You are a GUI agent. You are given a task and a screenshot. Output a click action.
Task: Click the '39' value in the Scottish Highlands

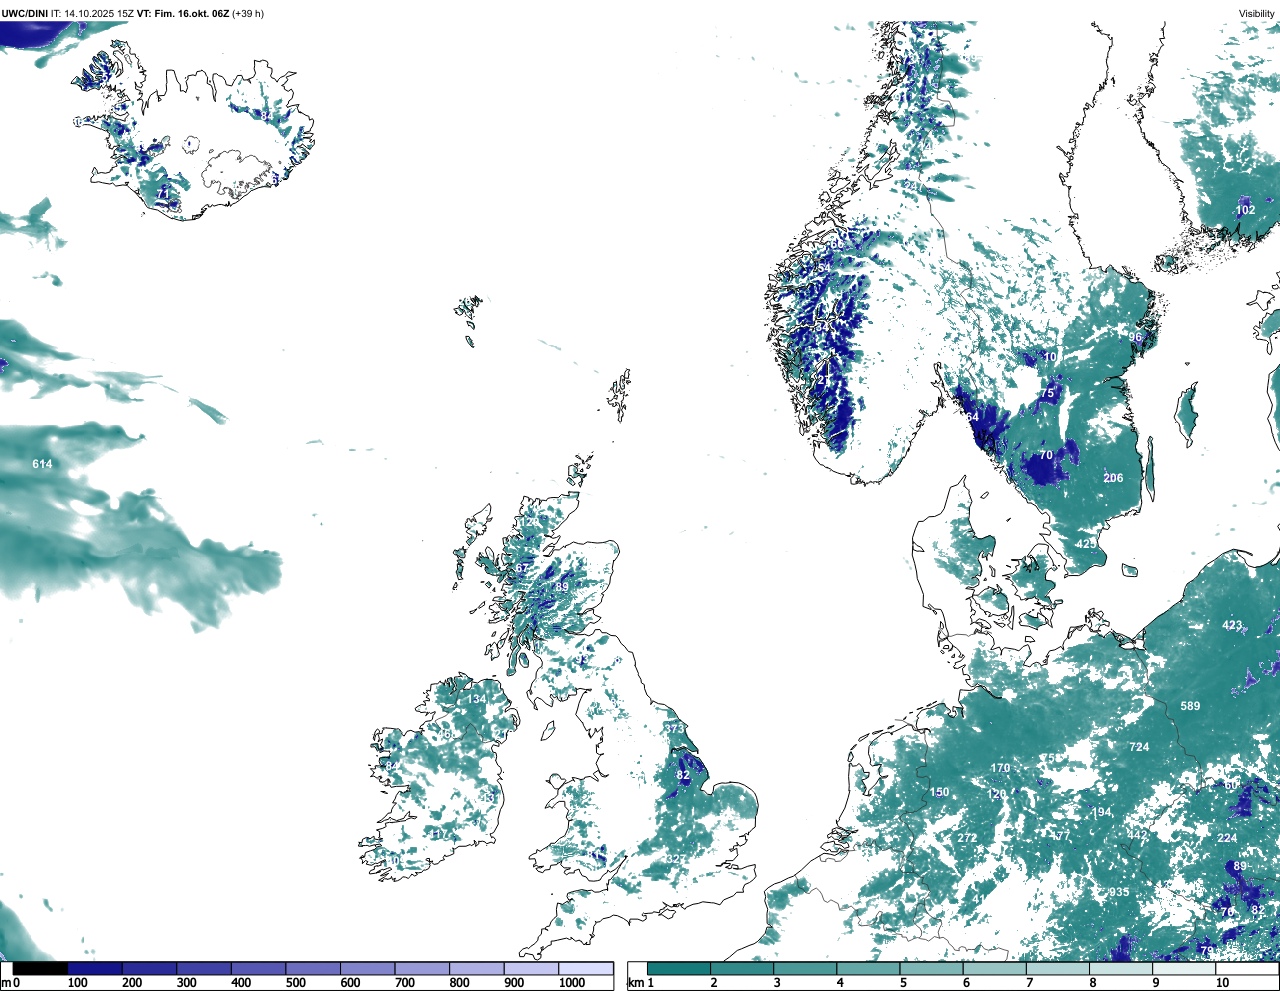[x=562, y=587]
